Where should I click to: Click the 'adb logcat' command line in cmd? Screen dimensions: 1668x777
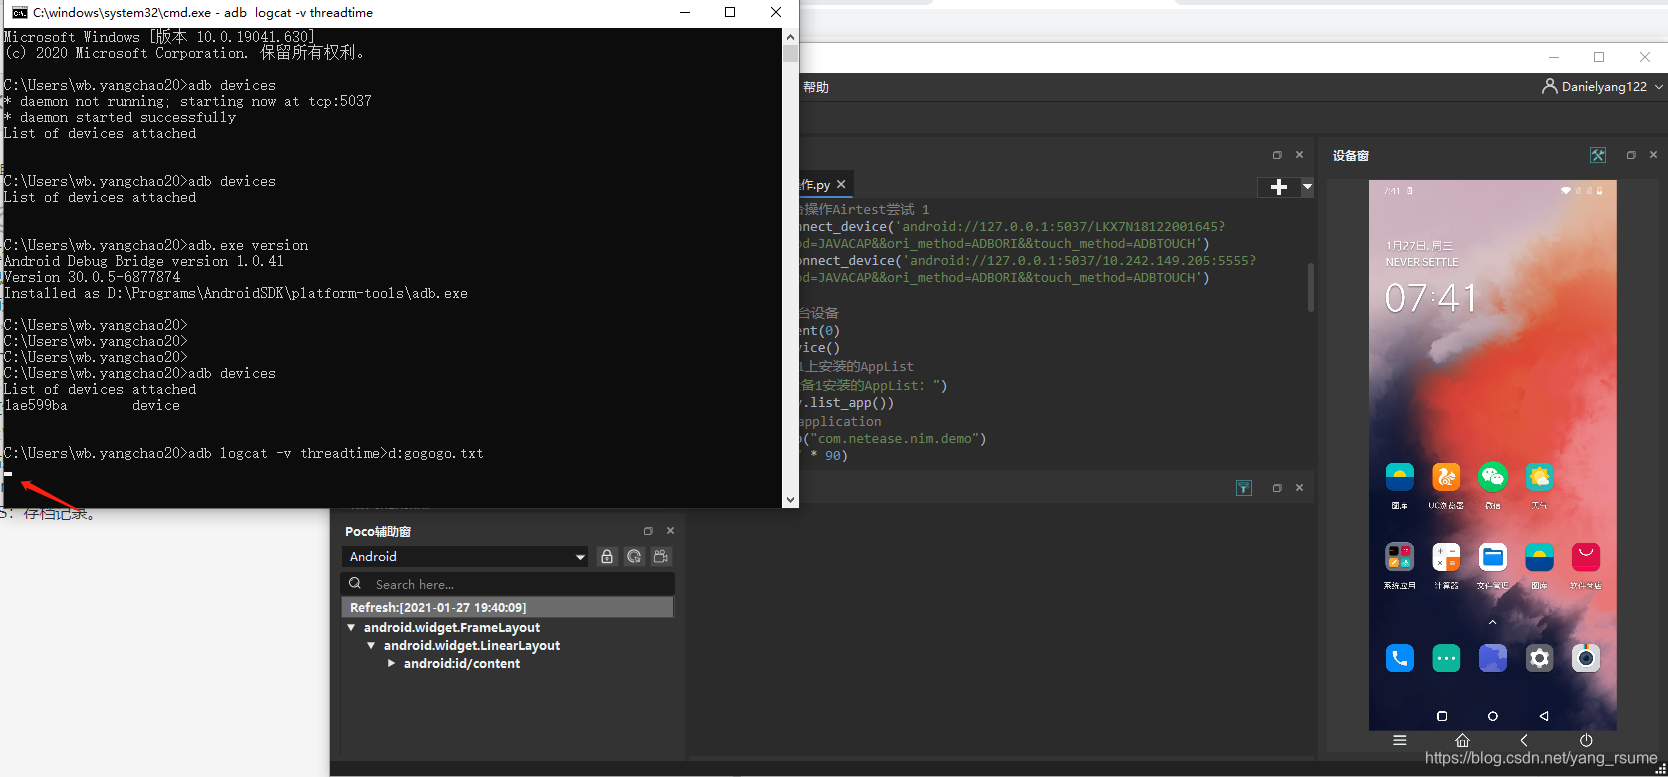(244, 454)
